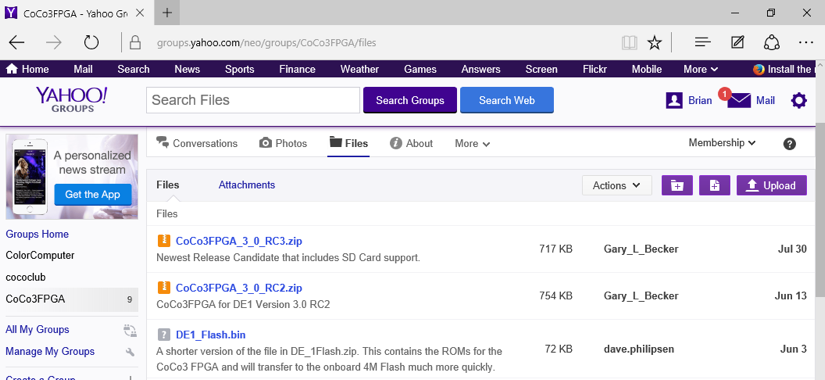
Task: Select the Files group tab
Action: pos(348,143)
